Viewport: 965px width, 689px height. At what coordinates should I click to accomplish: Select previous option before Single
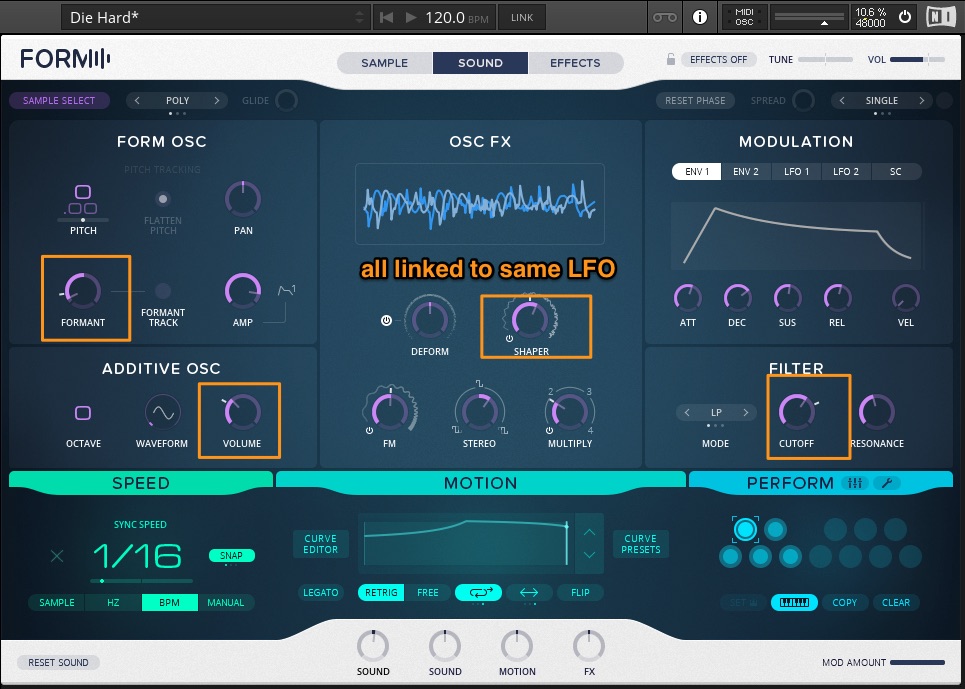841,100
